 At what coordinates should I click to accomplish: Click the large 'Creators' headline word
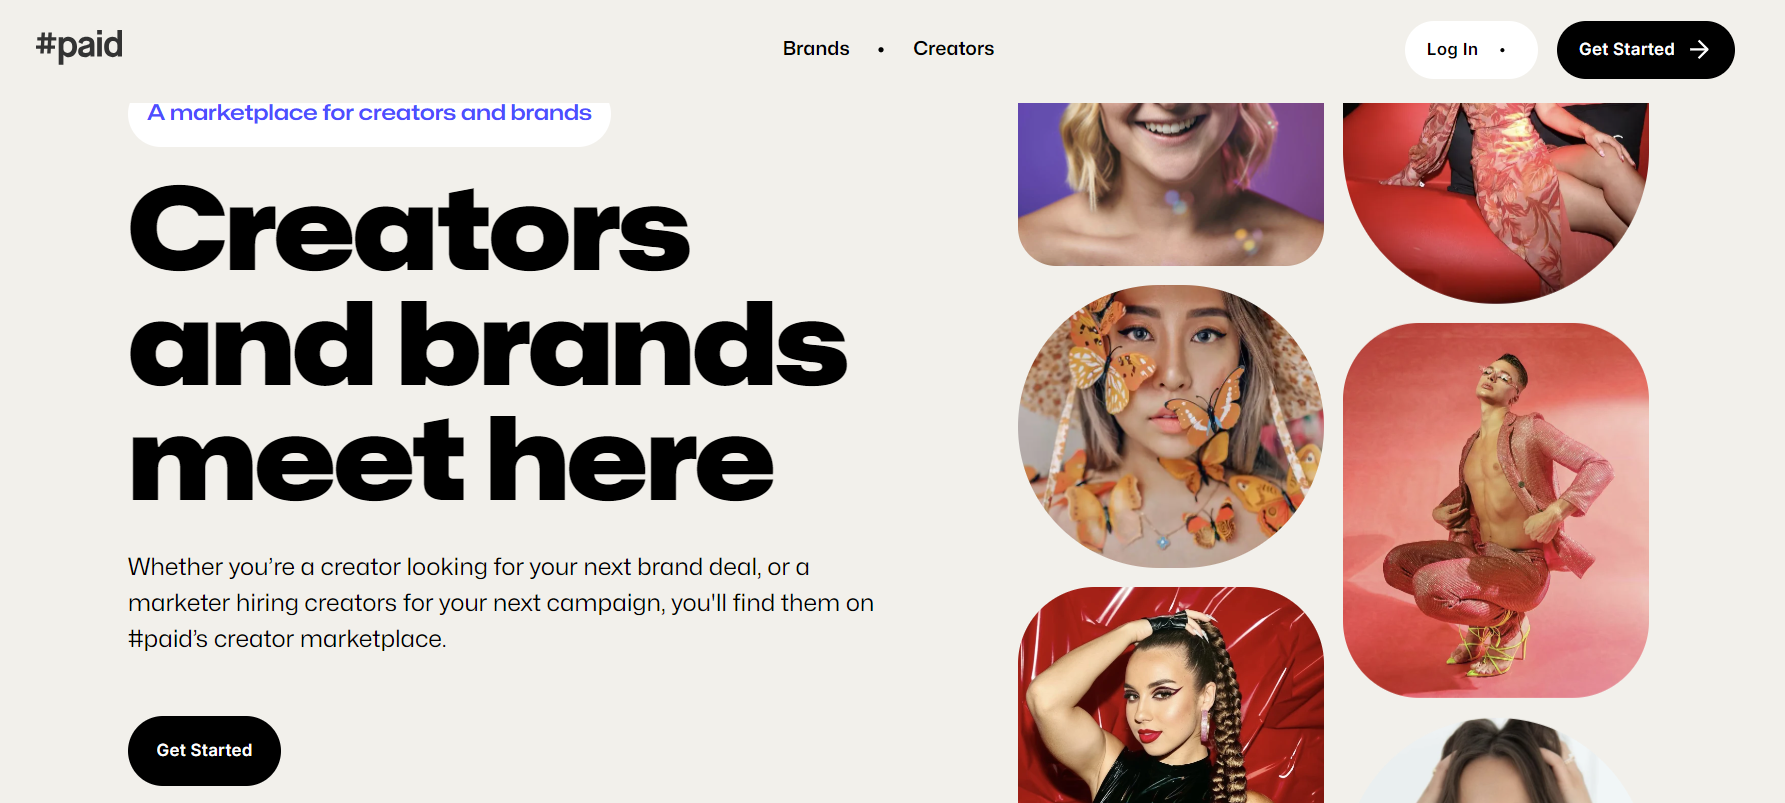point(410,230)
